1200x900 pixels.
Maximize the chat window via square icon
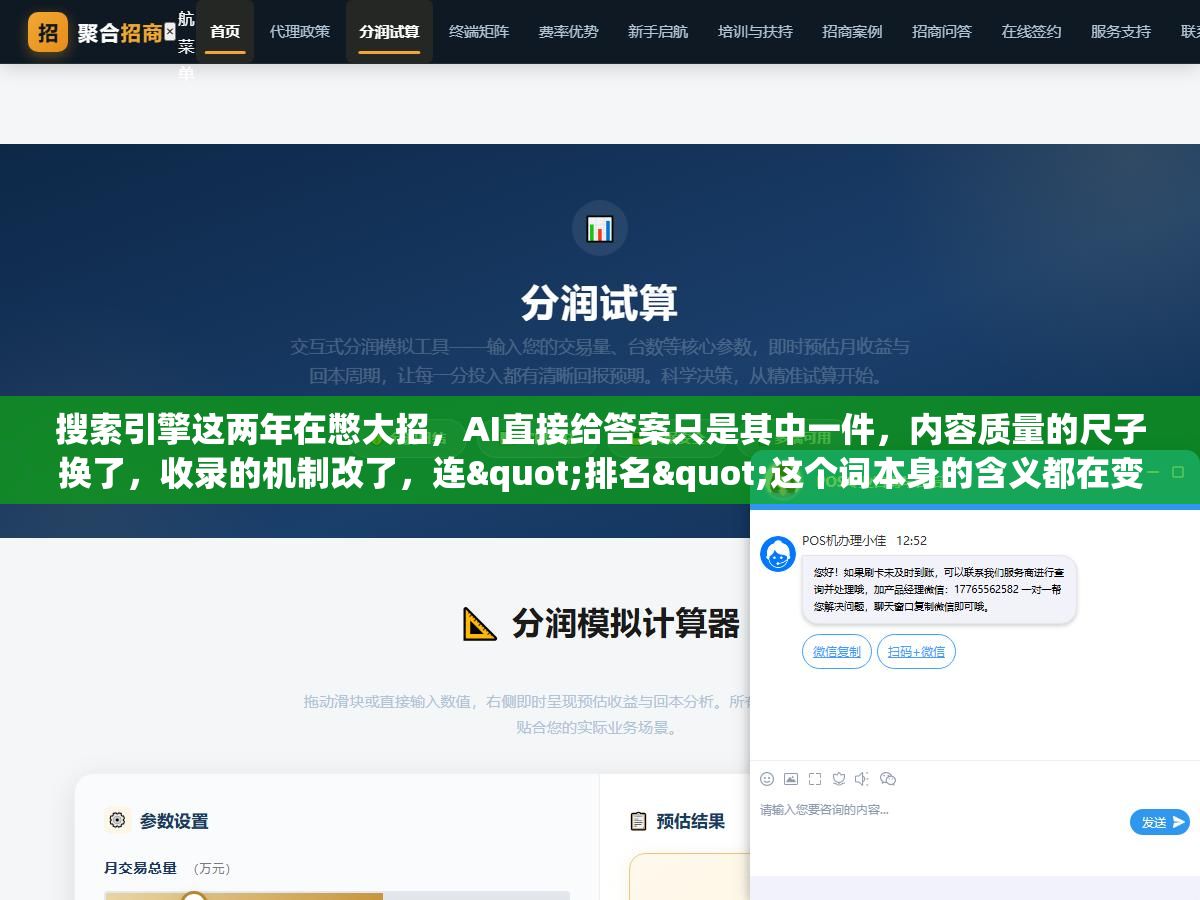(1177, 472)
